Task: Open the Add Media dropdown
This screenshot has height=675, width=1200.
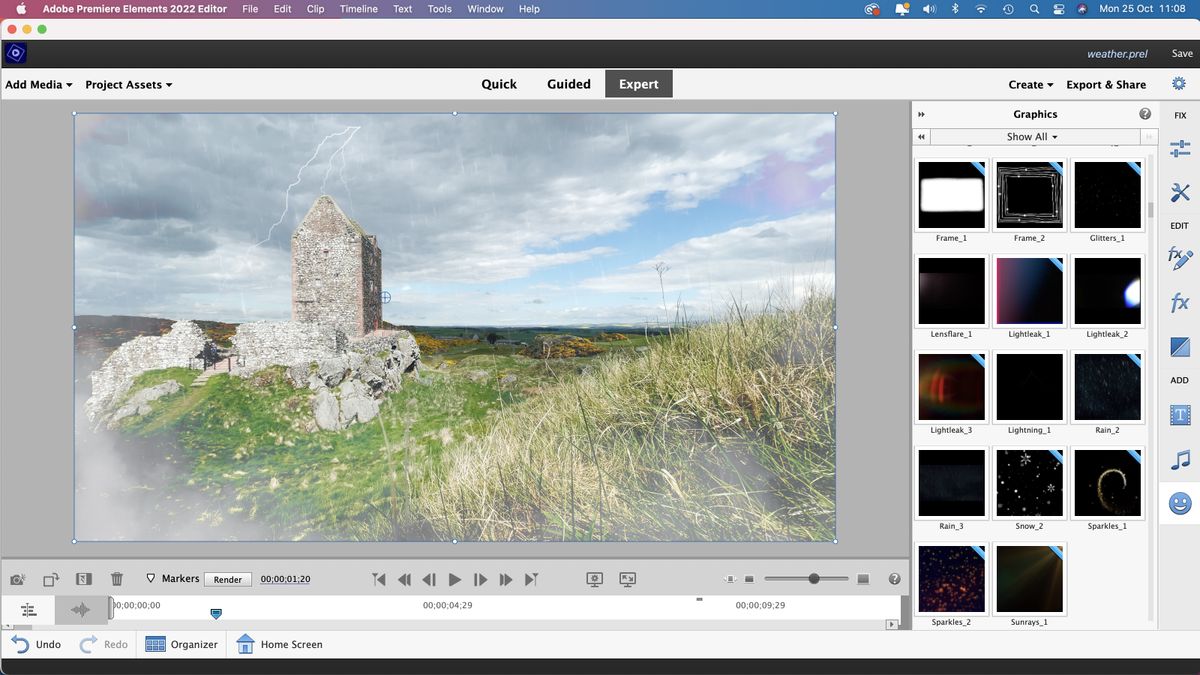Action: [39, 85]
